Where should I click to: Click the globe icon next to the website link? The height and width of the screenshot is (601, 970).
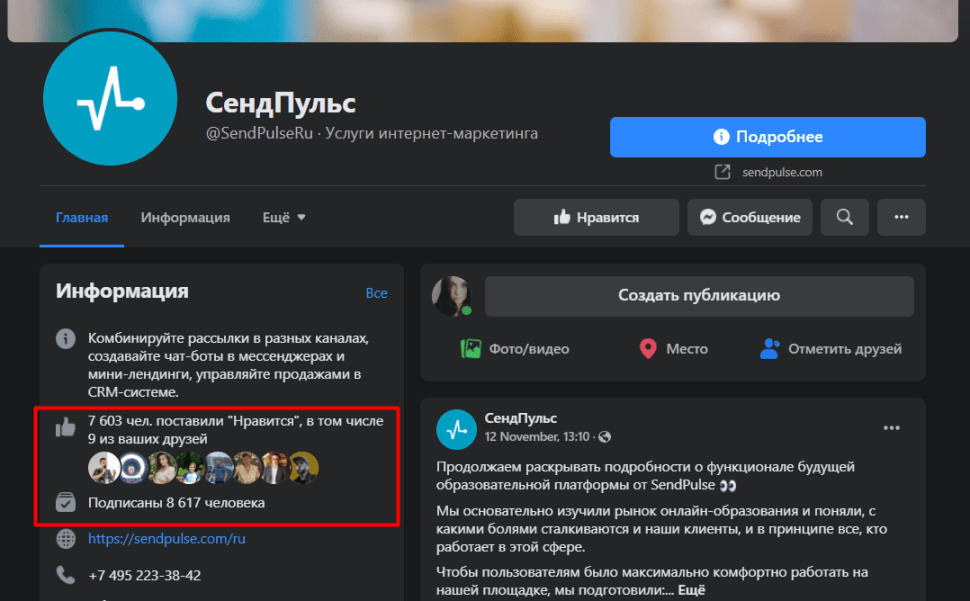pyautogui.click(x=65, y=538)
